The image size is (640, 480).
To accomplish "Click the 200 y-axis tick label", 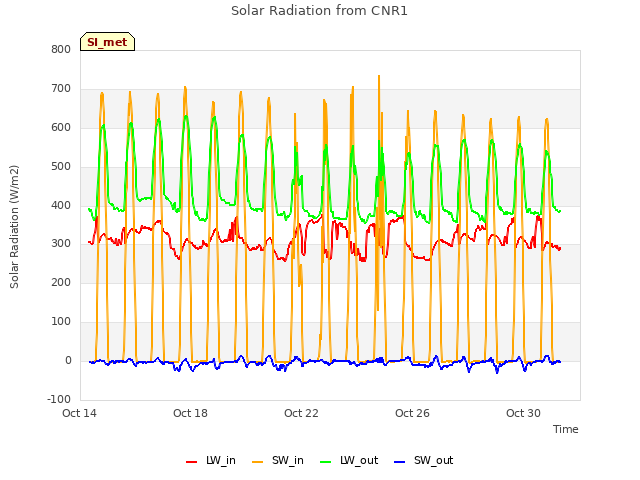I will [x=61, y=282].
